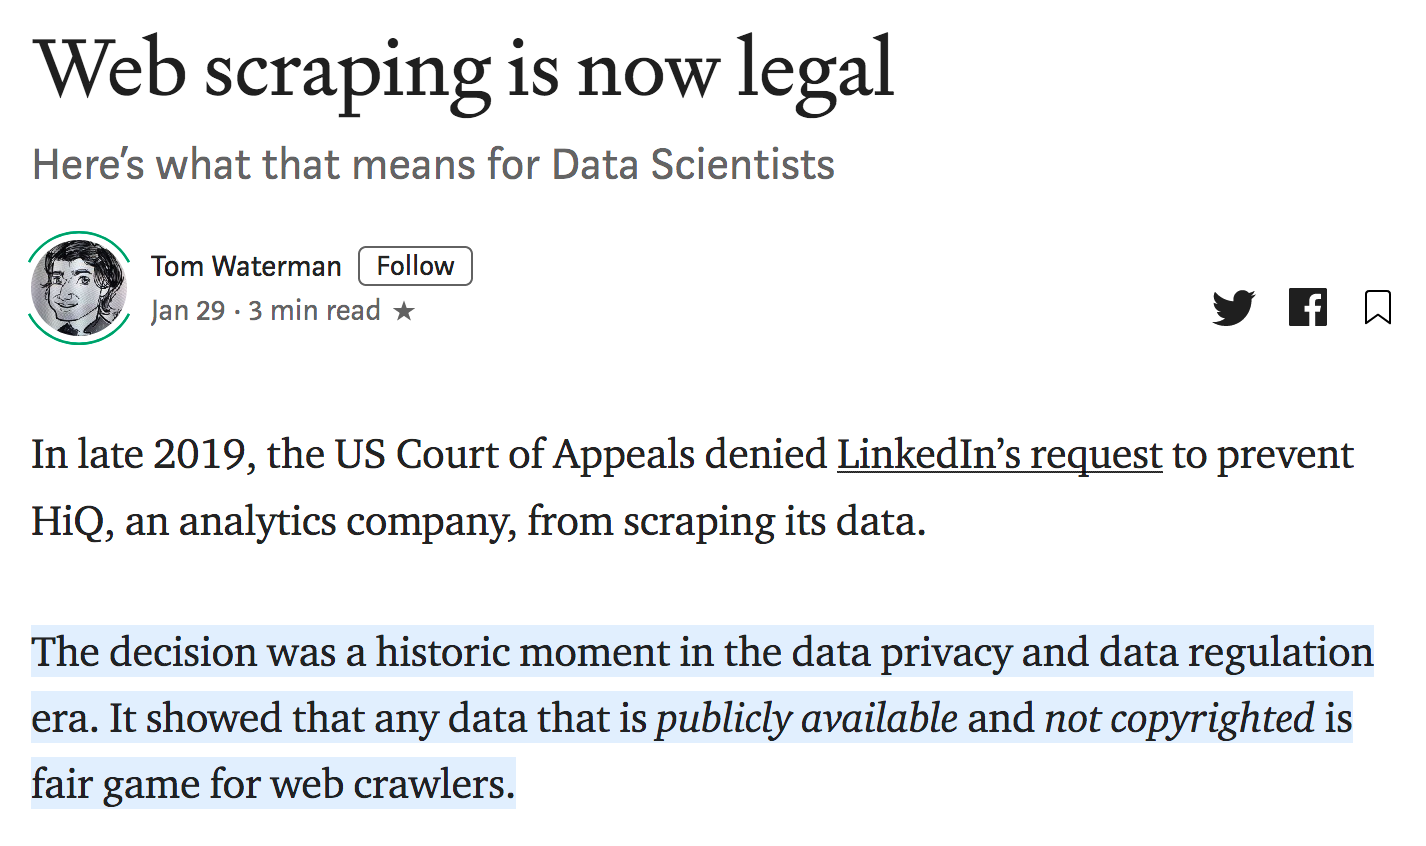
Task: Click the "Web scraping is now legal" title
Action: (x=463, y=70)
